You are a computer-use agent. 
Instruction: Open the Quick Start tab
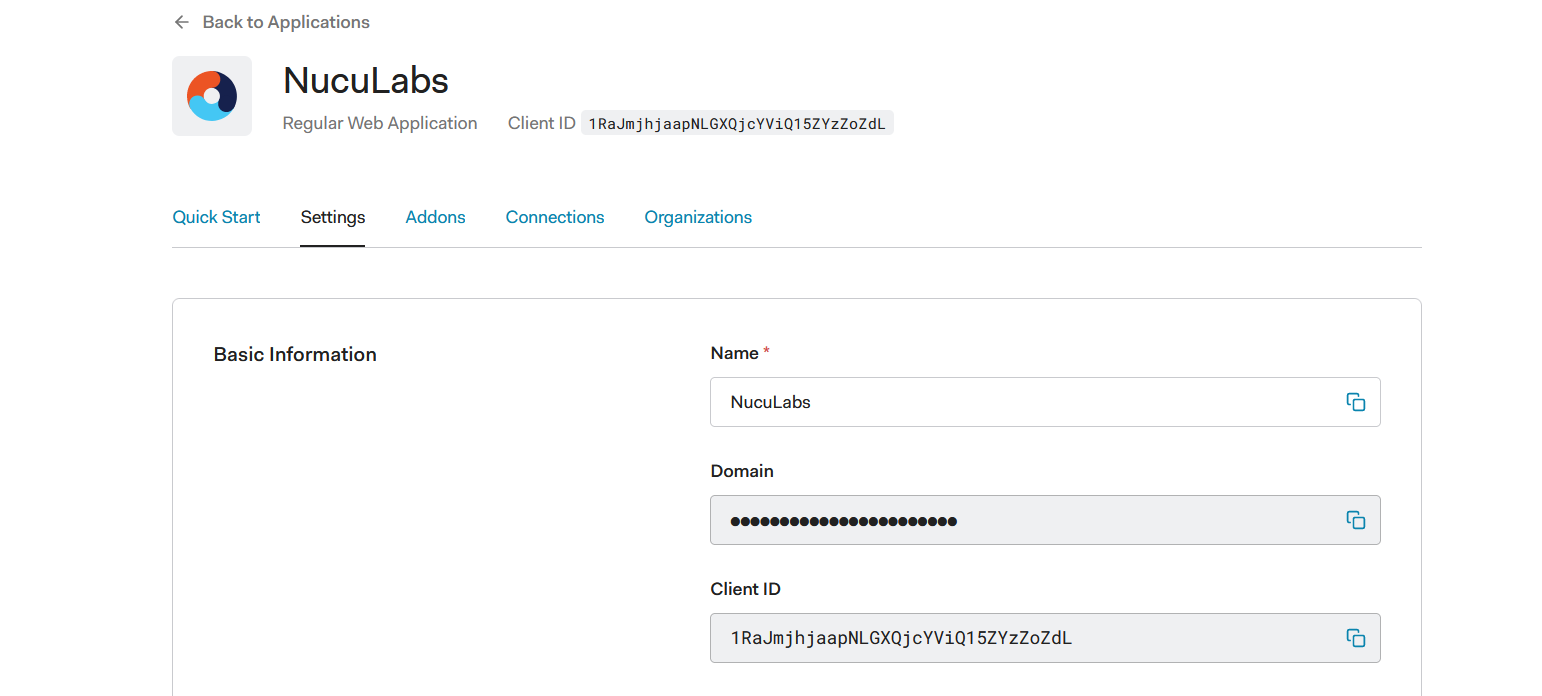[x=216, y=217]
